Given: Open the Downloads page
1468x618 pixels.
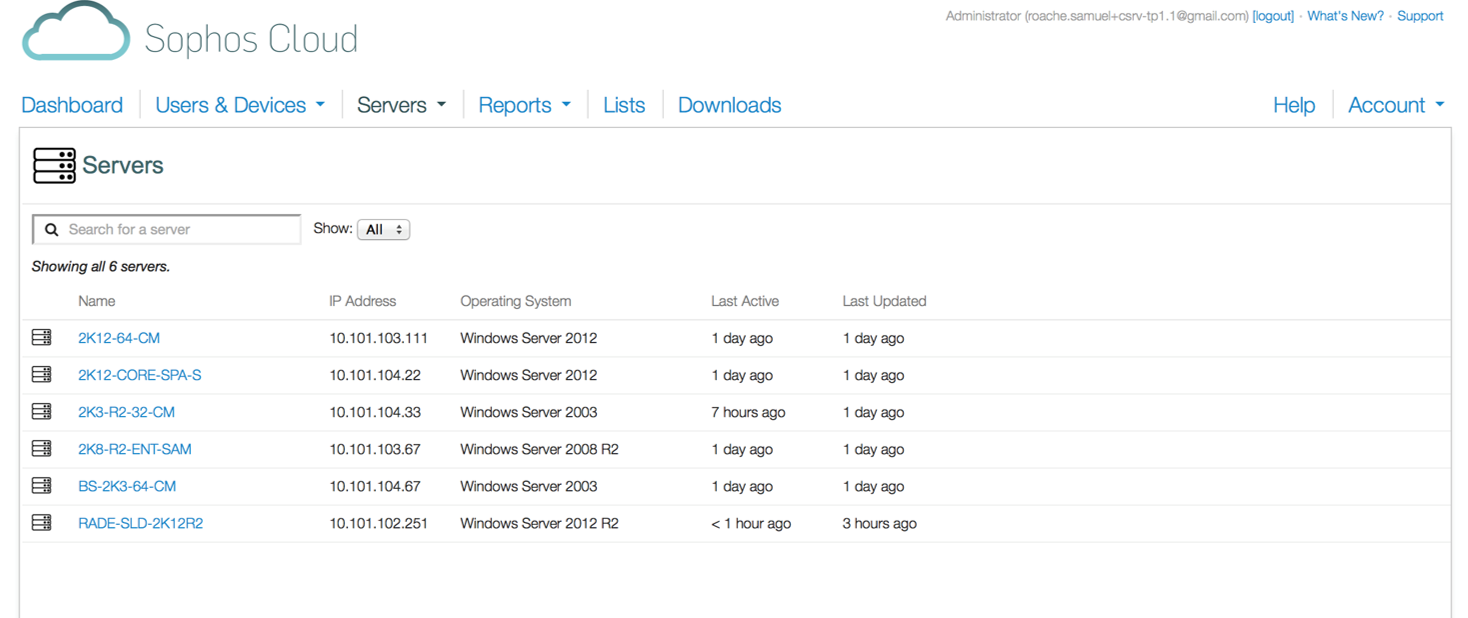Looking at the screenshot, I should pos(729,105).
